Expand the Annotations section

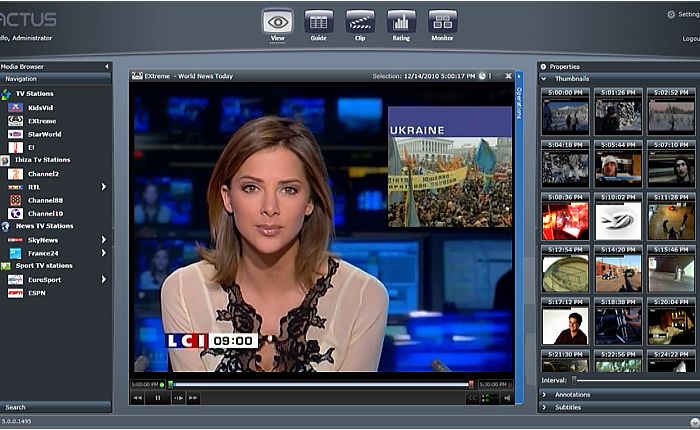click(544, 395)
